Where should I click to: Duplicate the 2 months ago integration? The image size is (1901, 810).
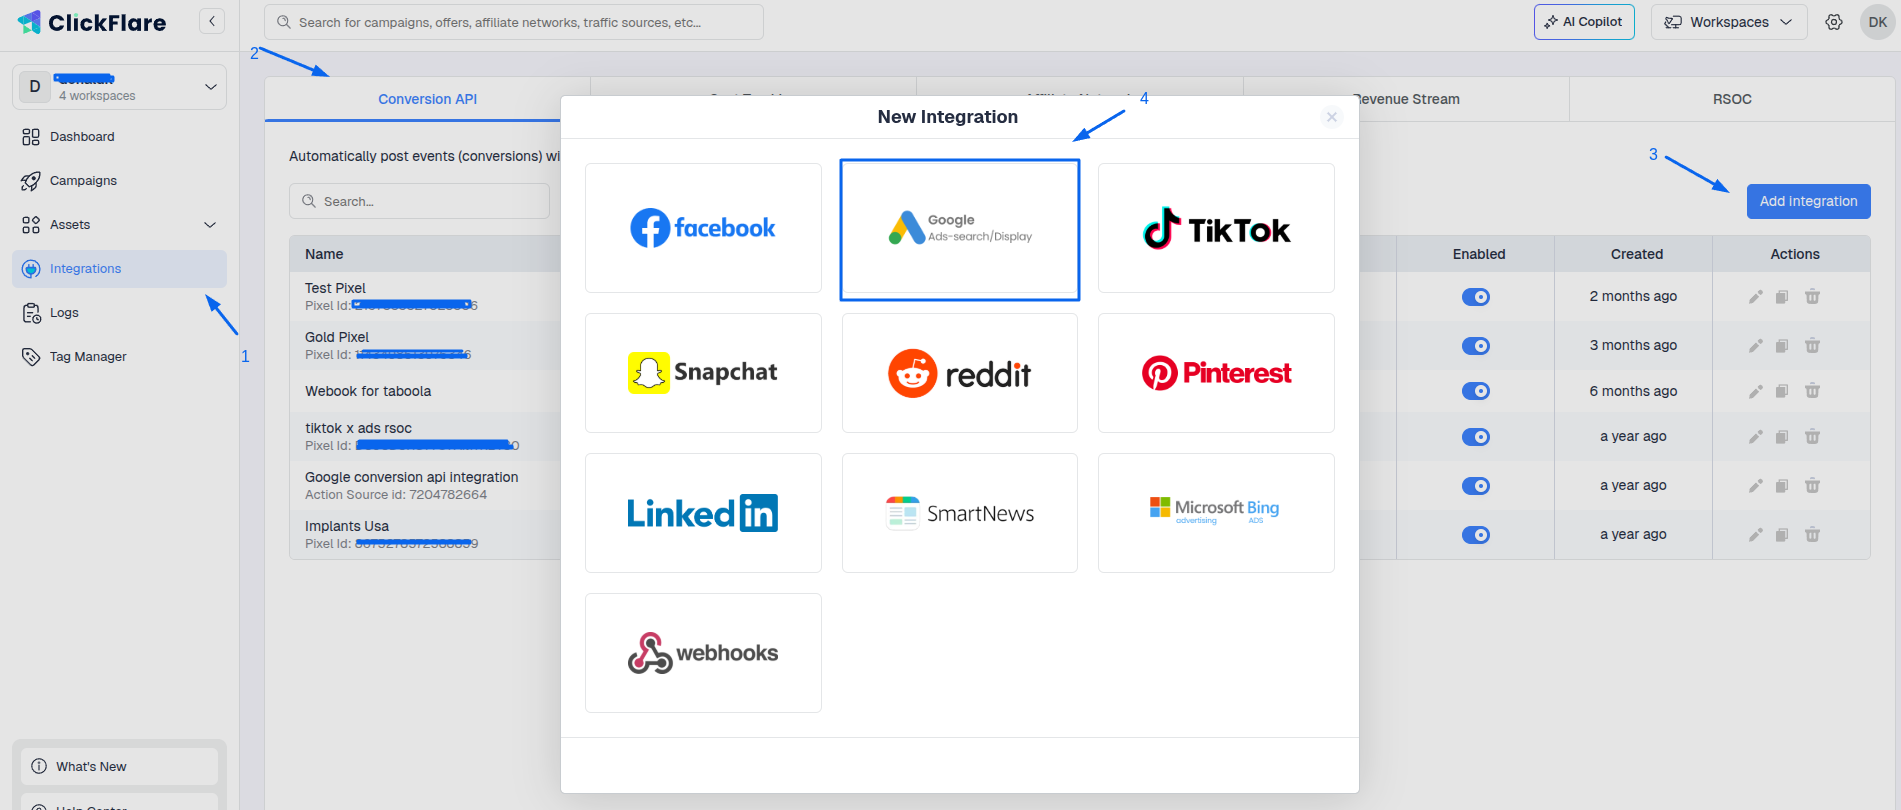[x=1782, y=297]
